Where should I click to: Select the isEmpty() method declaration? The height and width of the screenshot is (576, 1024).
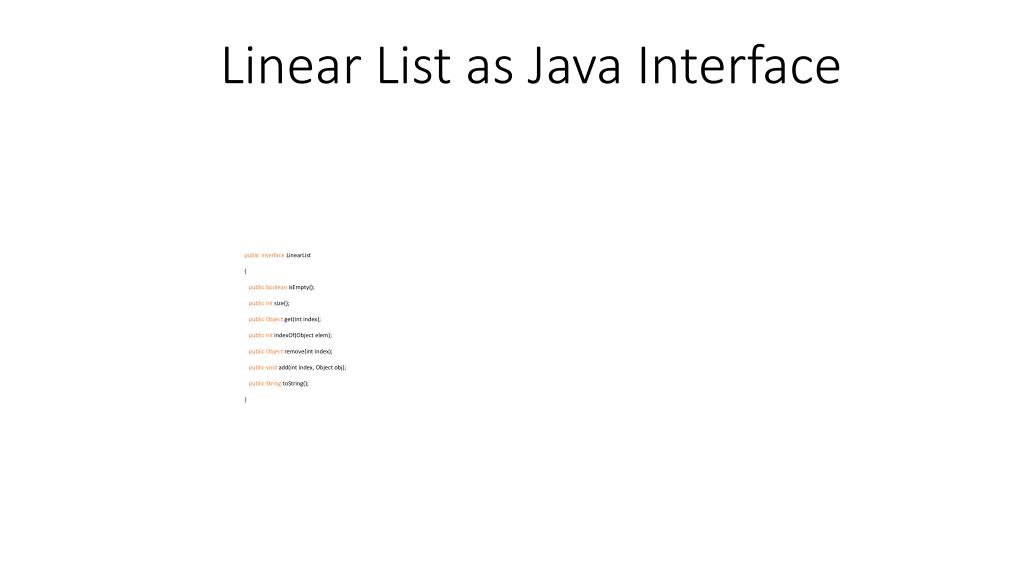[x=281, y=287]
